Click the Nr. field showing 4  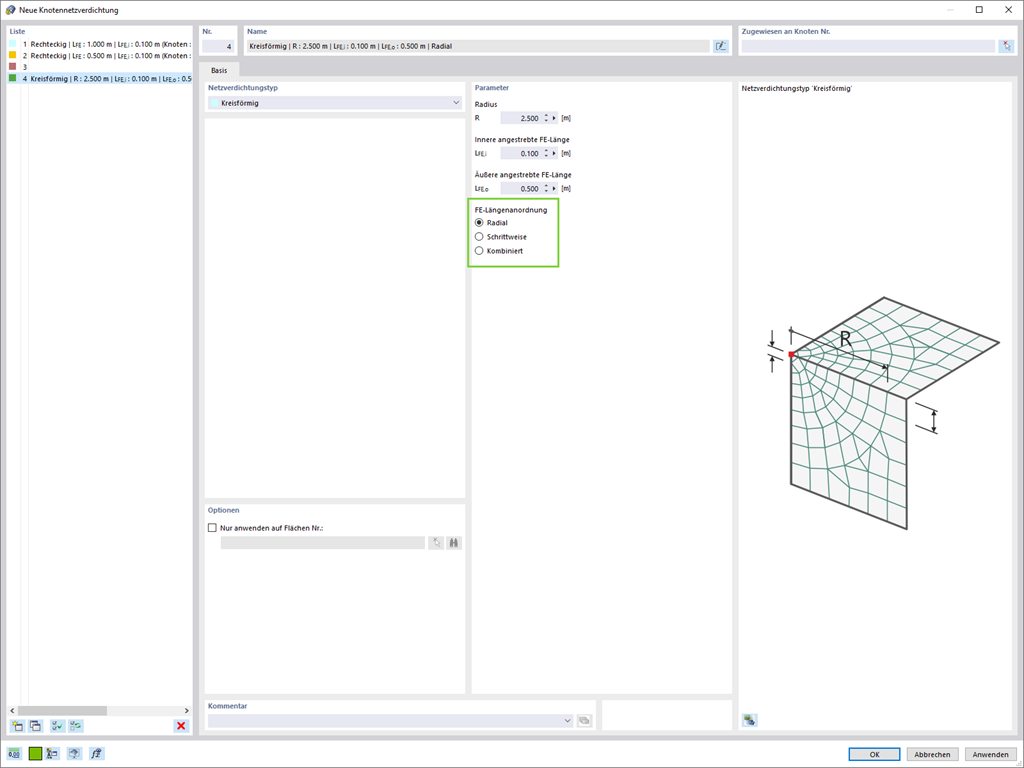point(217,46)
